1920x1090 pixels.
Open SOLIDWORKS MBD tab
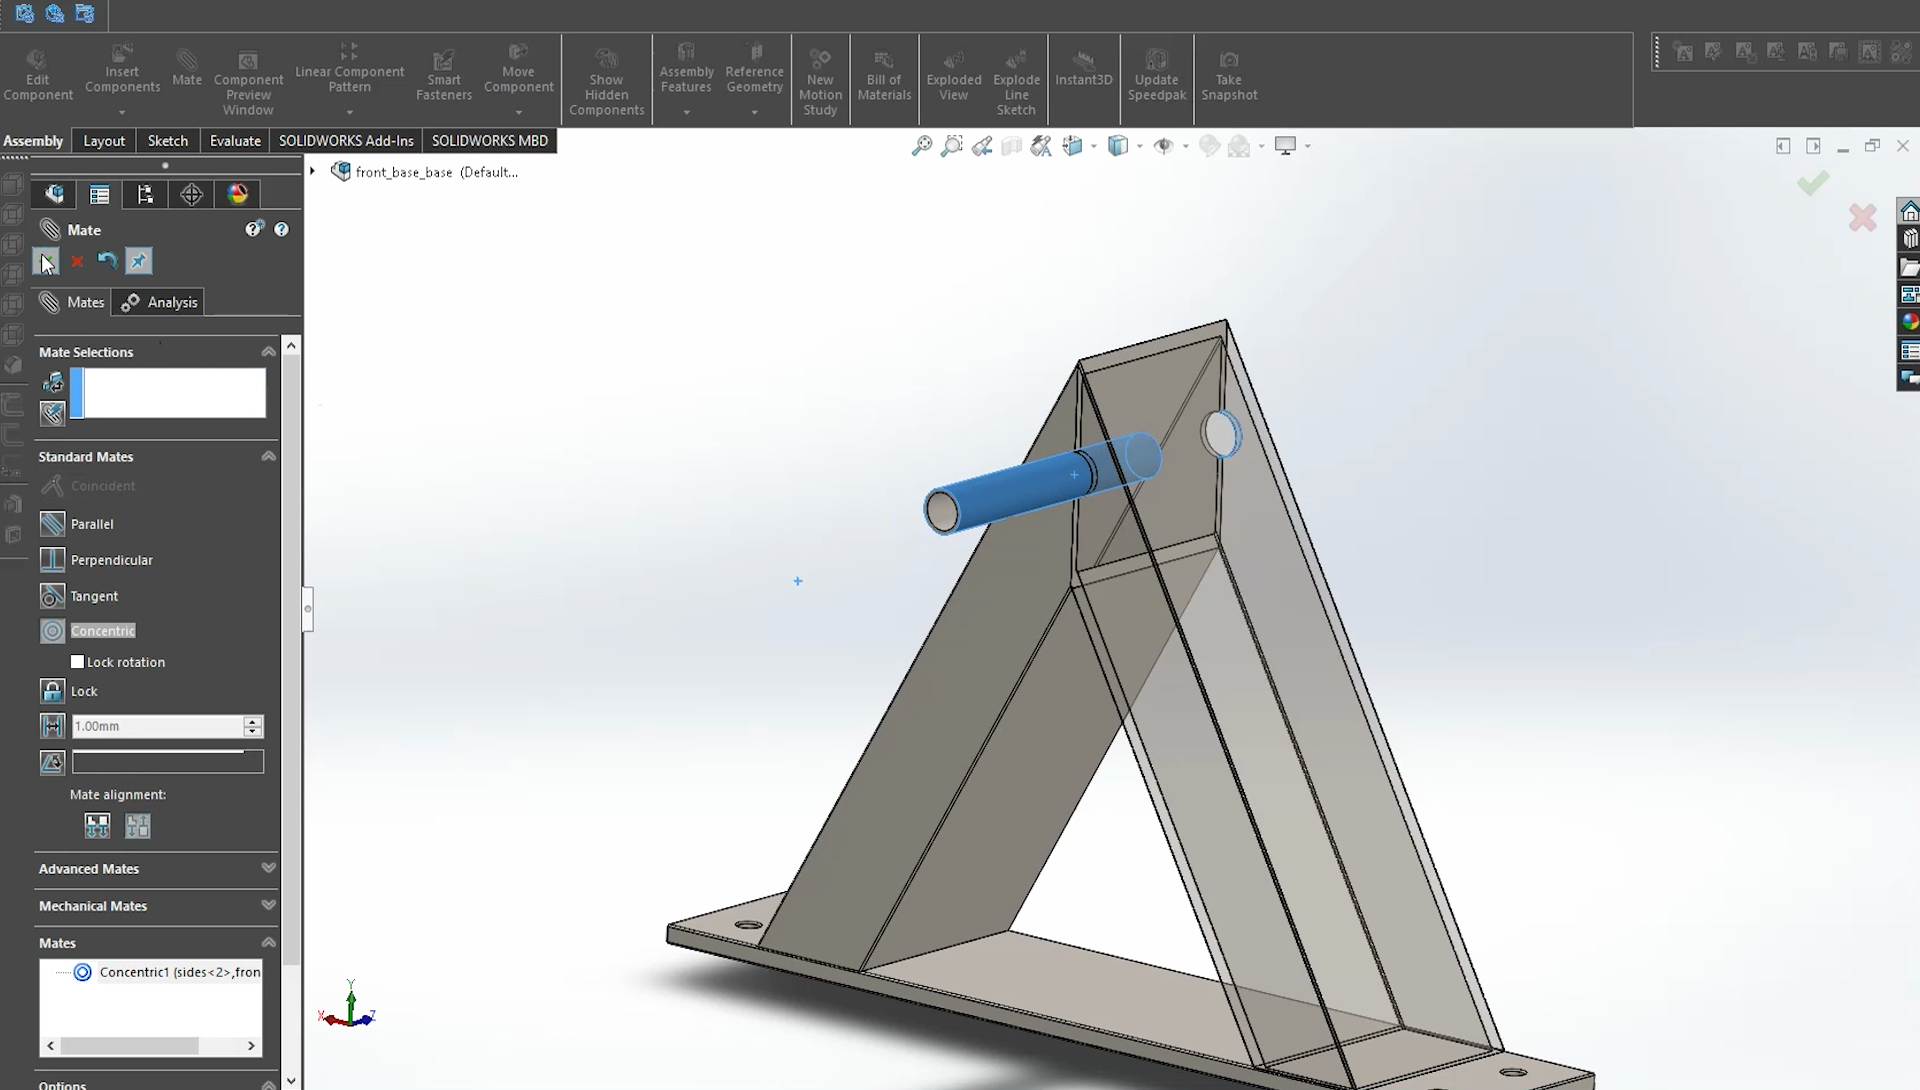pyautogui.click(x=490, y=141)
